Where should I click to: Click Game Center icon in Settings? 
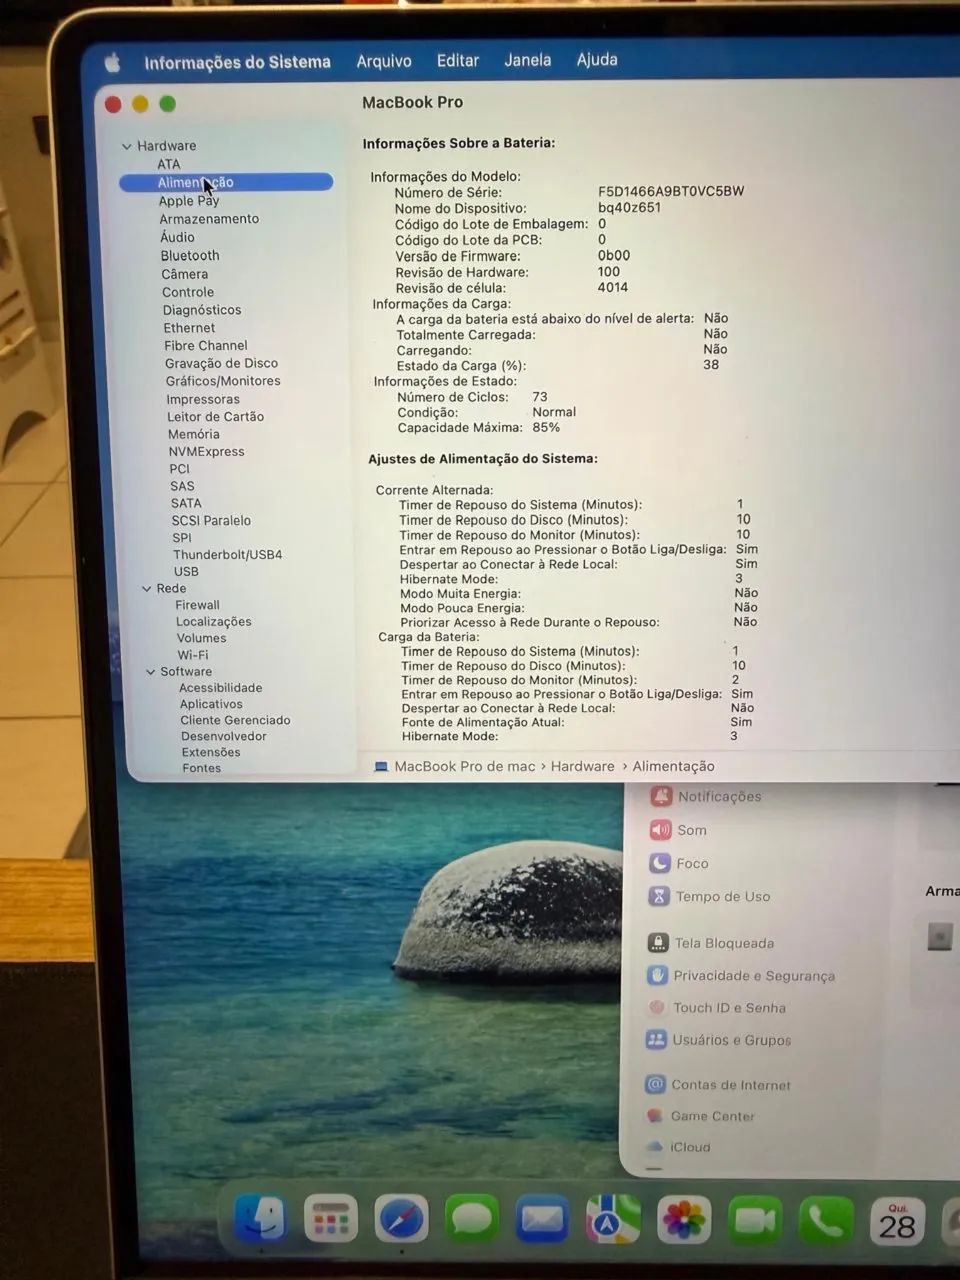[x=655, y=1115]
